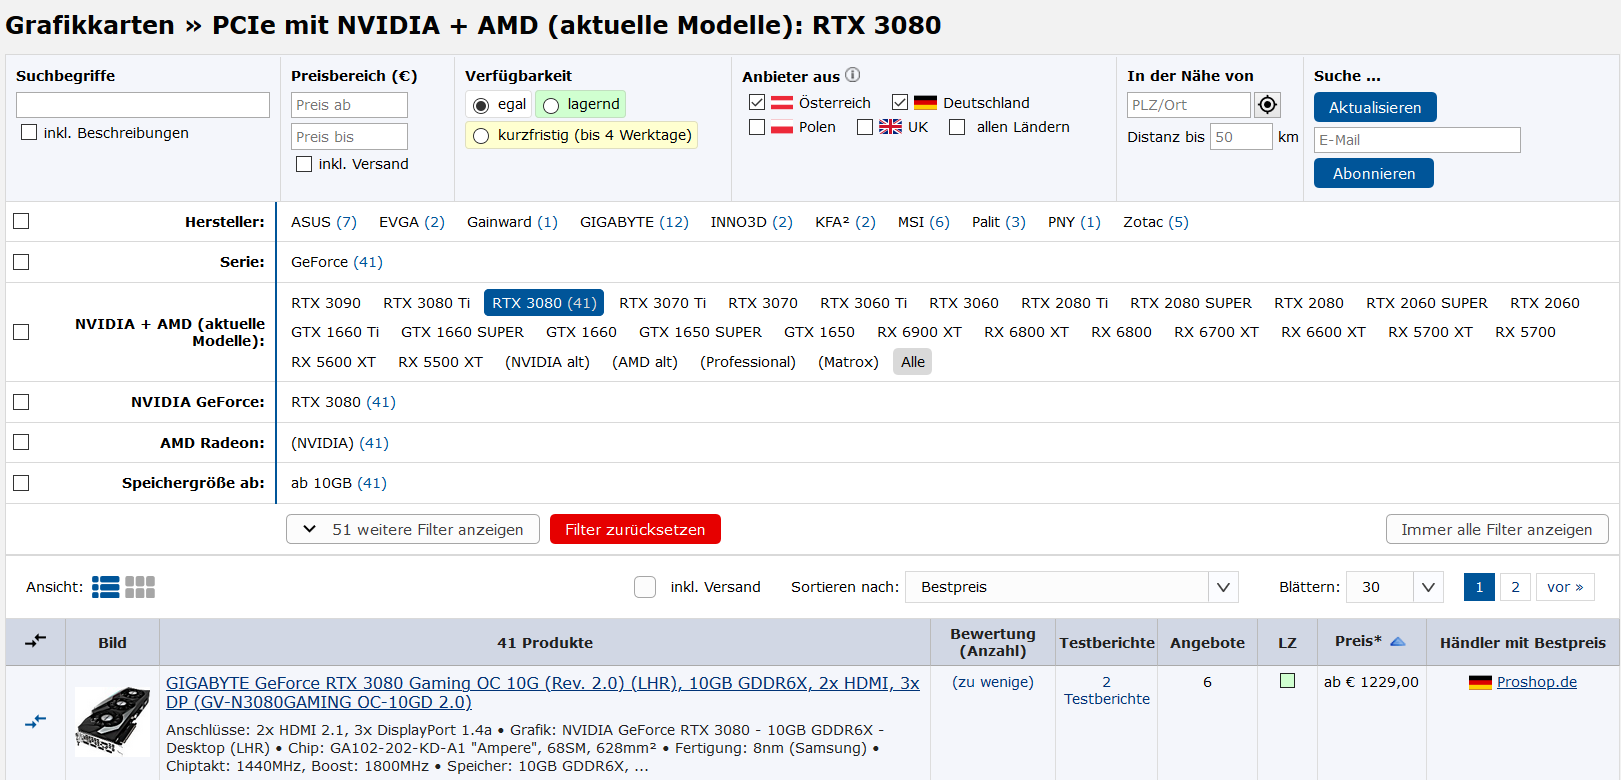
Task: Click the vor » next page button
Action: [1565, 587]
